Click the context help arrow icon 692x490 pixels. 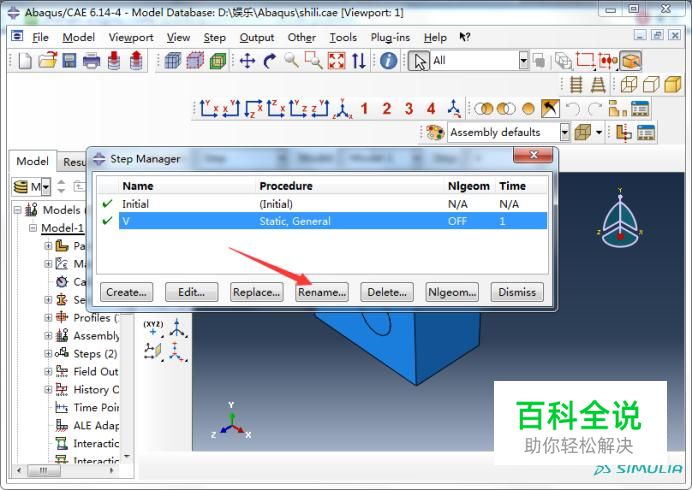(x=465, y=37)
